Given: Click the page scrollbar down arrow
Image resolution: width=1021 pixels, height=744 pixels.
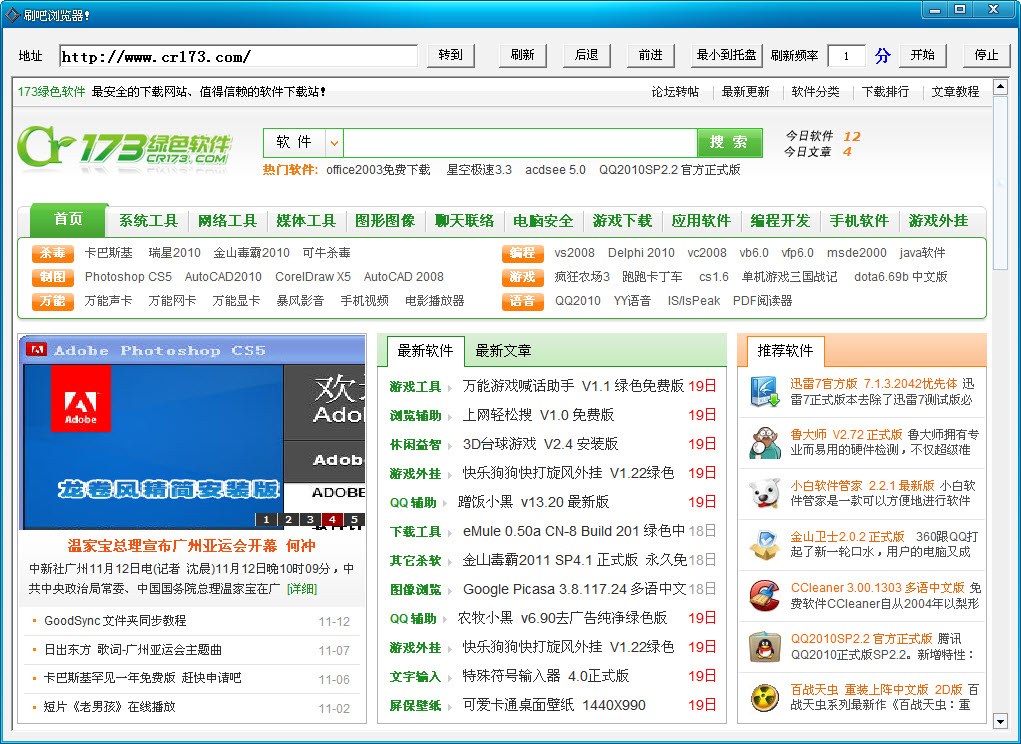Looking at the screenshot, I should [x=1000, y=720].
